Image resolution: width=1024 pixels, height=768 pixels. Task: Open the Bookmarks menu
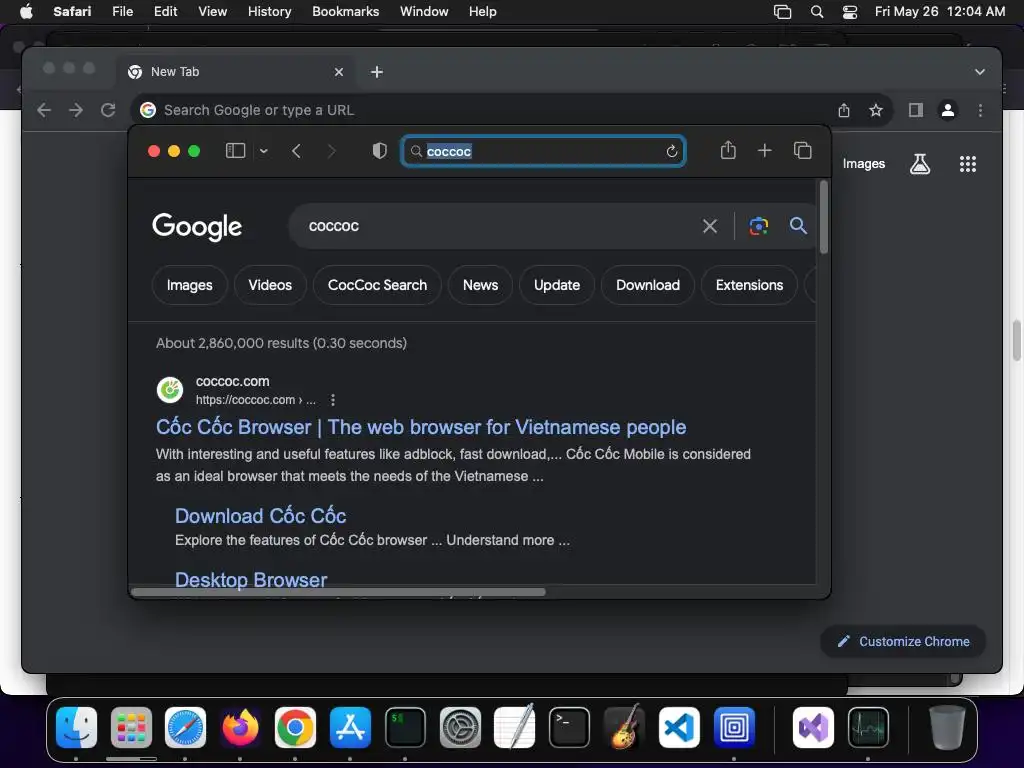click(345, 11)
